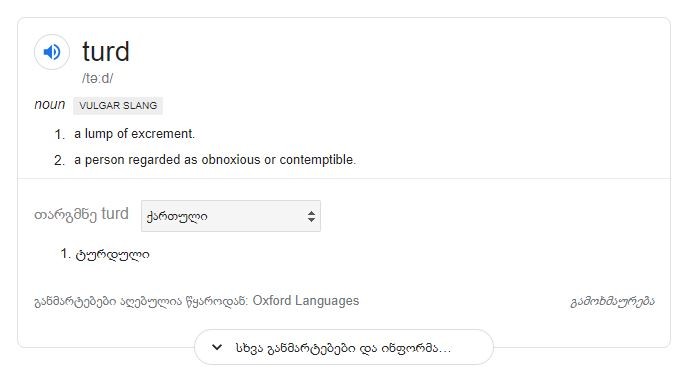Click the definition a lump of excrement
Image resolution: width=689 pixels, height=368 pixels.
pos(134,134)
